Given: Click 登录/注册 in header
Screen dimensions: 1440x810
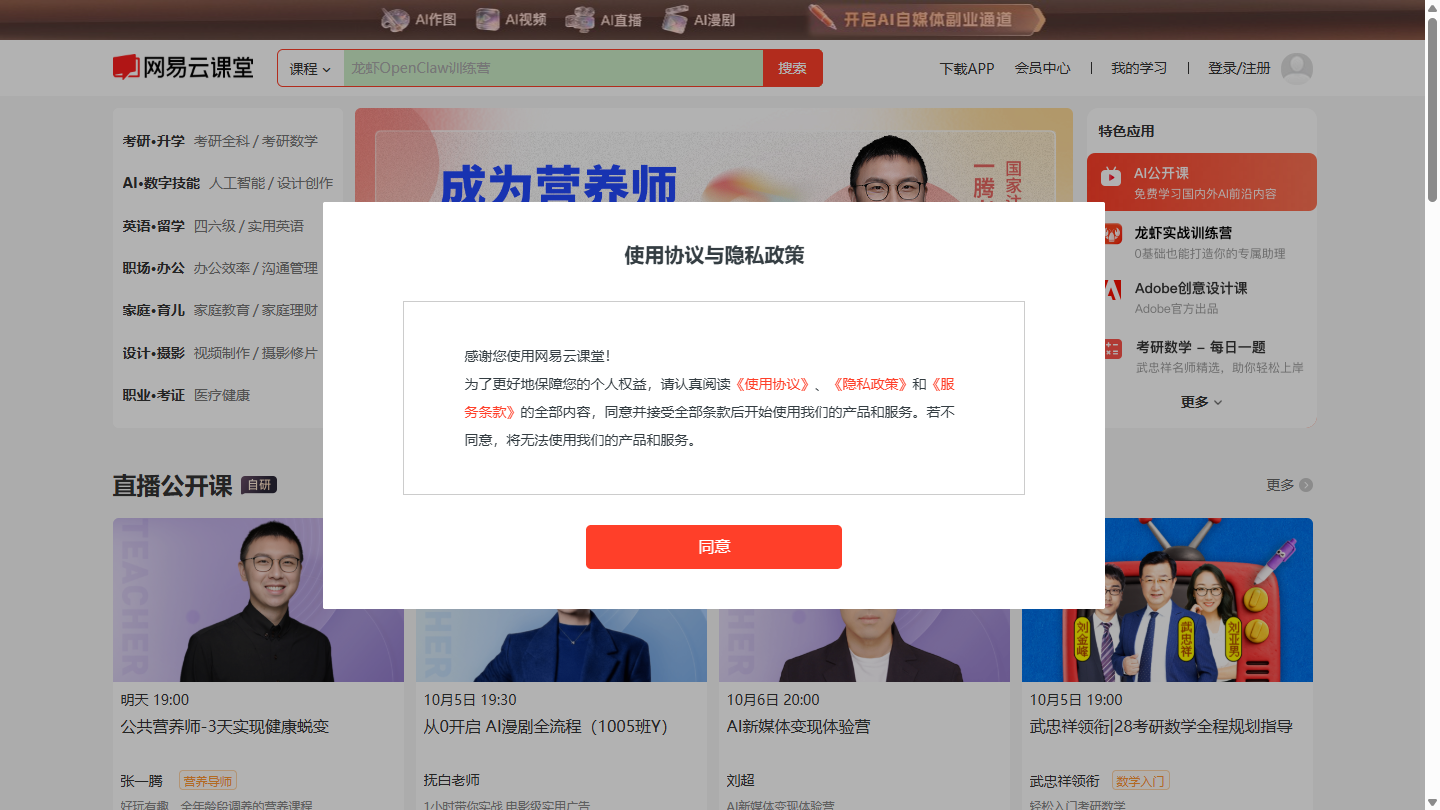Looking at the screenshot, I should click(1239, 68).
